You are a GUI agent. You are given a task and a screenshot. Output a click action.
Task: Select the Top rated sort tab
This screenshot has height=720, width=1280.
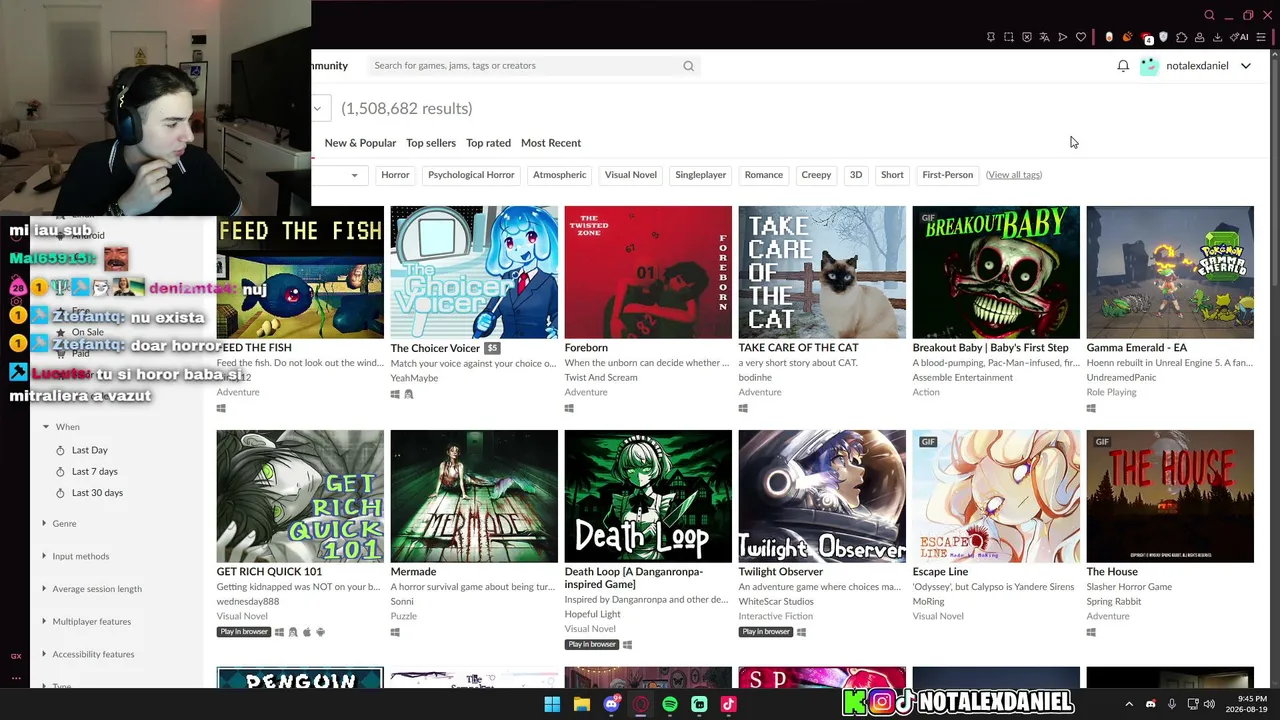(x=488, y=143)
